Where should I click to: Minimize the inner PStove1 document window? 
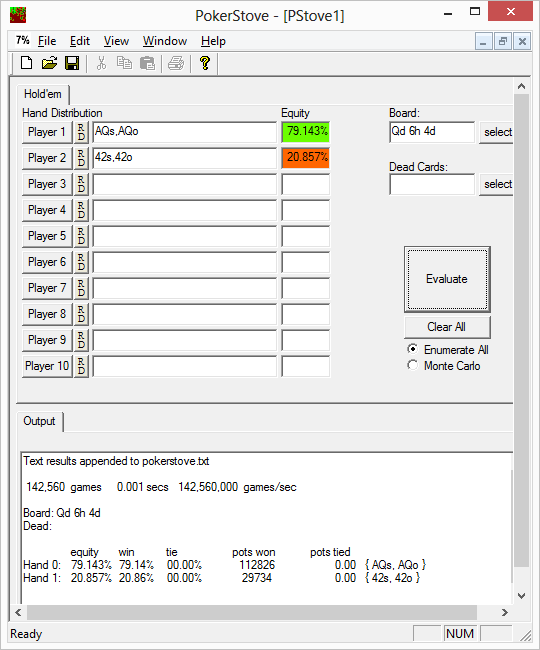tap(483, 41)
